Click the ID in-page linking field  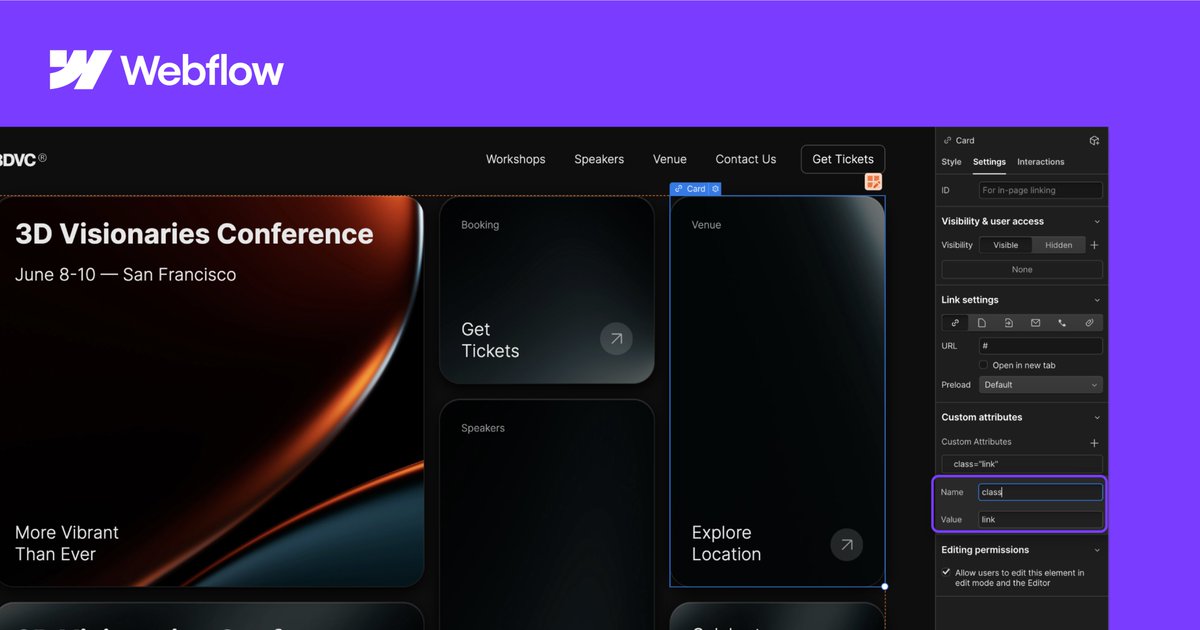point(1040,190)
